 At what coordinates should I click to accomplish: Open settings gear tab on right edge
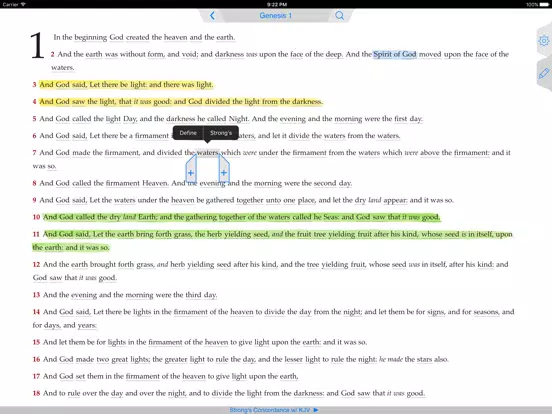(x=544, y=41)
